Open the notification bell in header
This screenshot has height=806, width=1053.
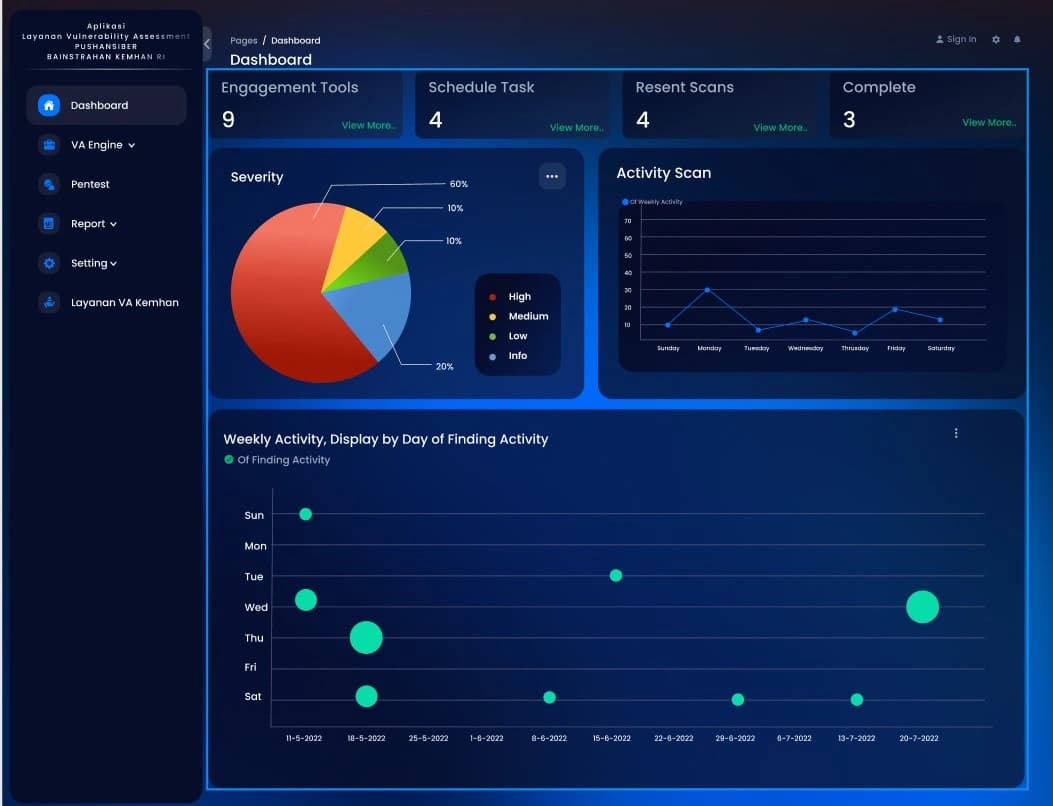point(1017,40)
